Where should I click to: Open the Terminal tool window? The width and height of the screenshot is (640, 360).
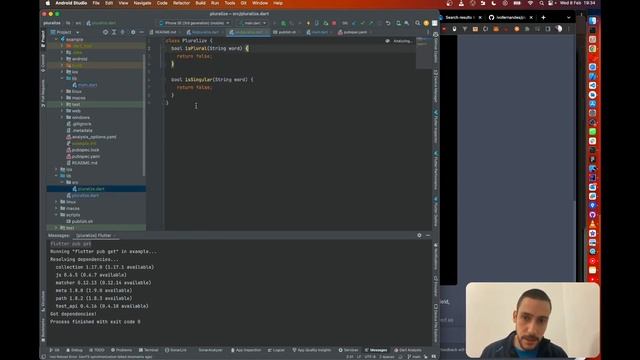coord(149,350)
